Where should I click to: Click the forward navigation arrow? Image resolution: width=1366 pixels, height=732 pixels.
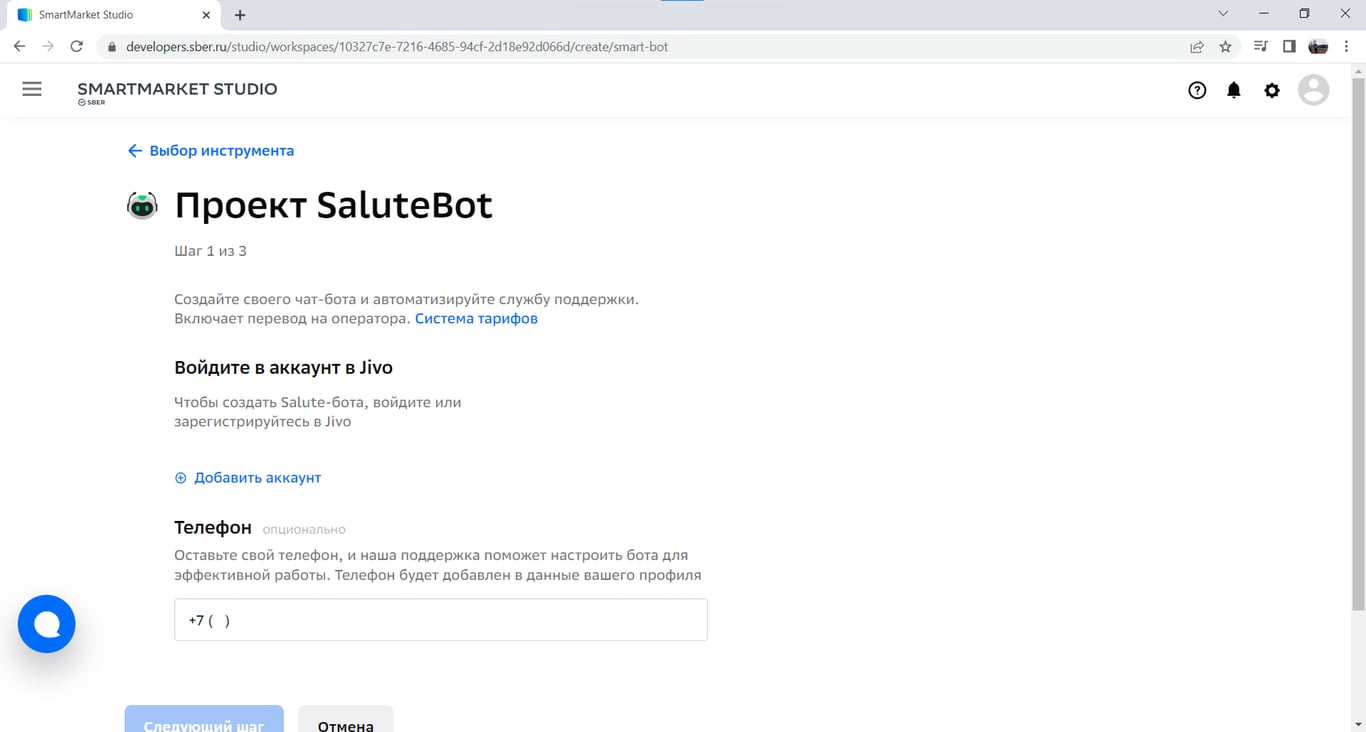tap(47, 46)
